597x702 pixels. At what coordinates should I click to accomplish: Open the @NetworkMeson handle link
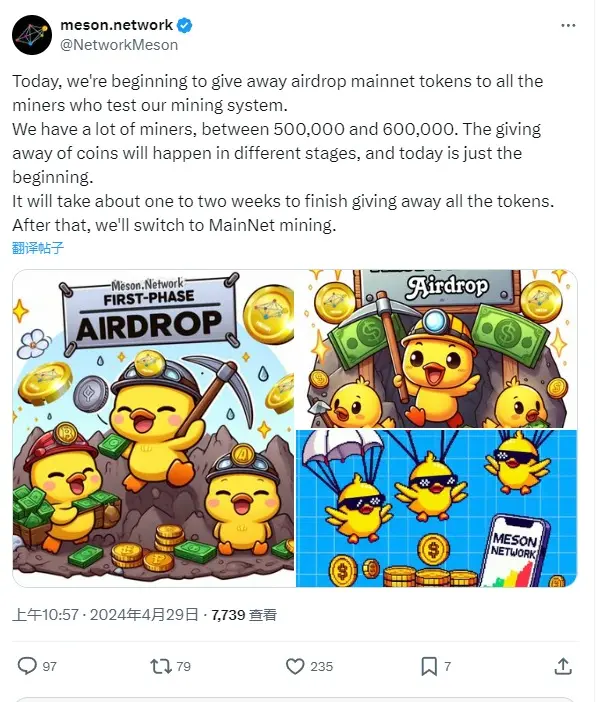(x=119, y=45)
